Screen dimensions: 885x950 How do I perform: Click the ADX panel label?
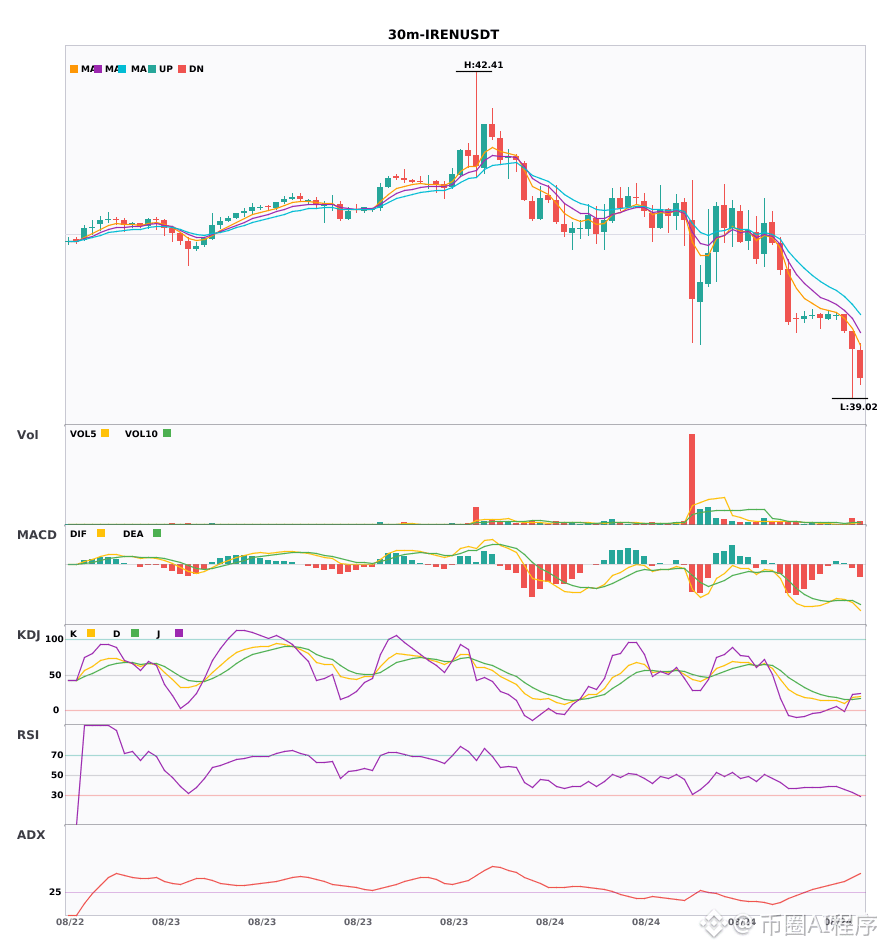tap(31, 835)
